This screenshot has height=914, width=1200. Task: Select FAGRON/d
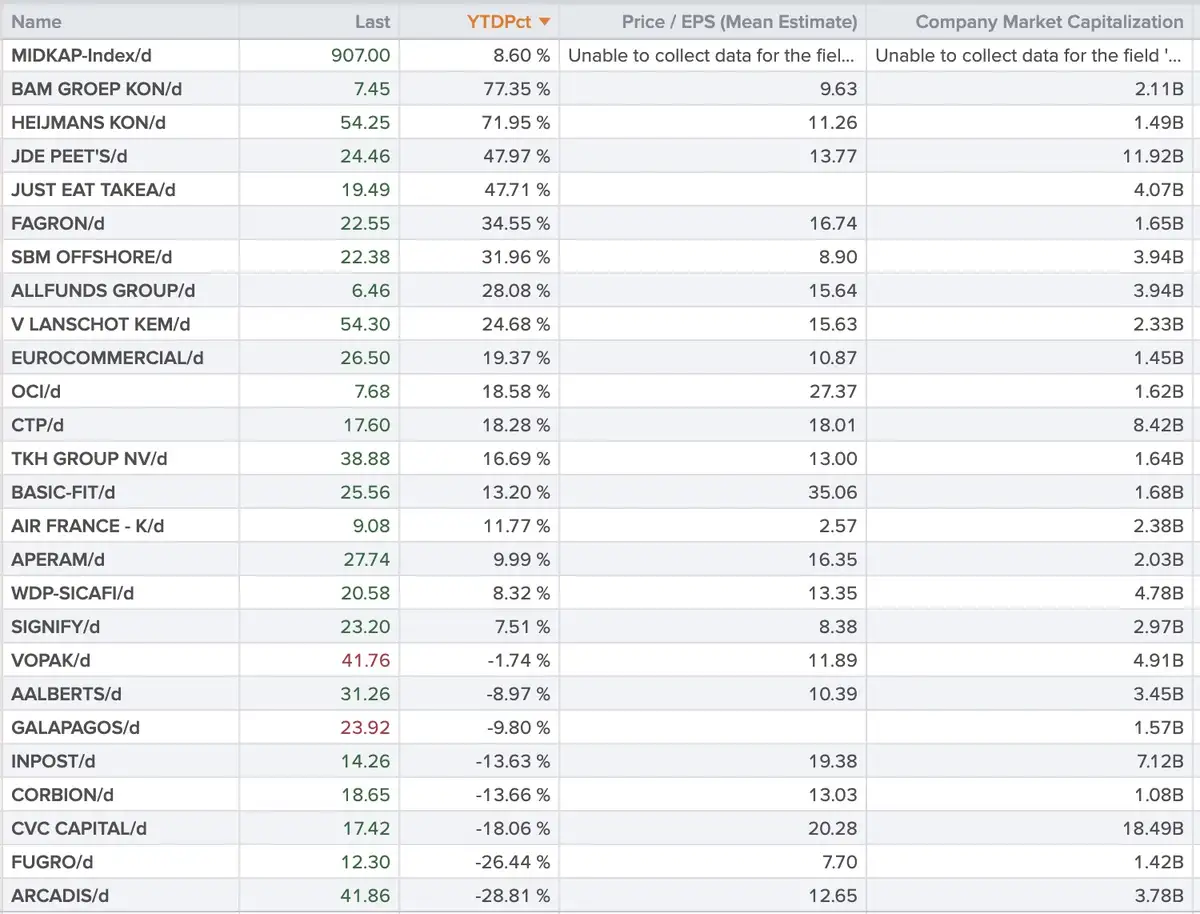[56, 223]
